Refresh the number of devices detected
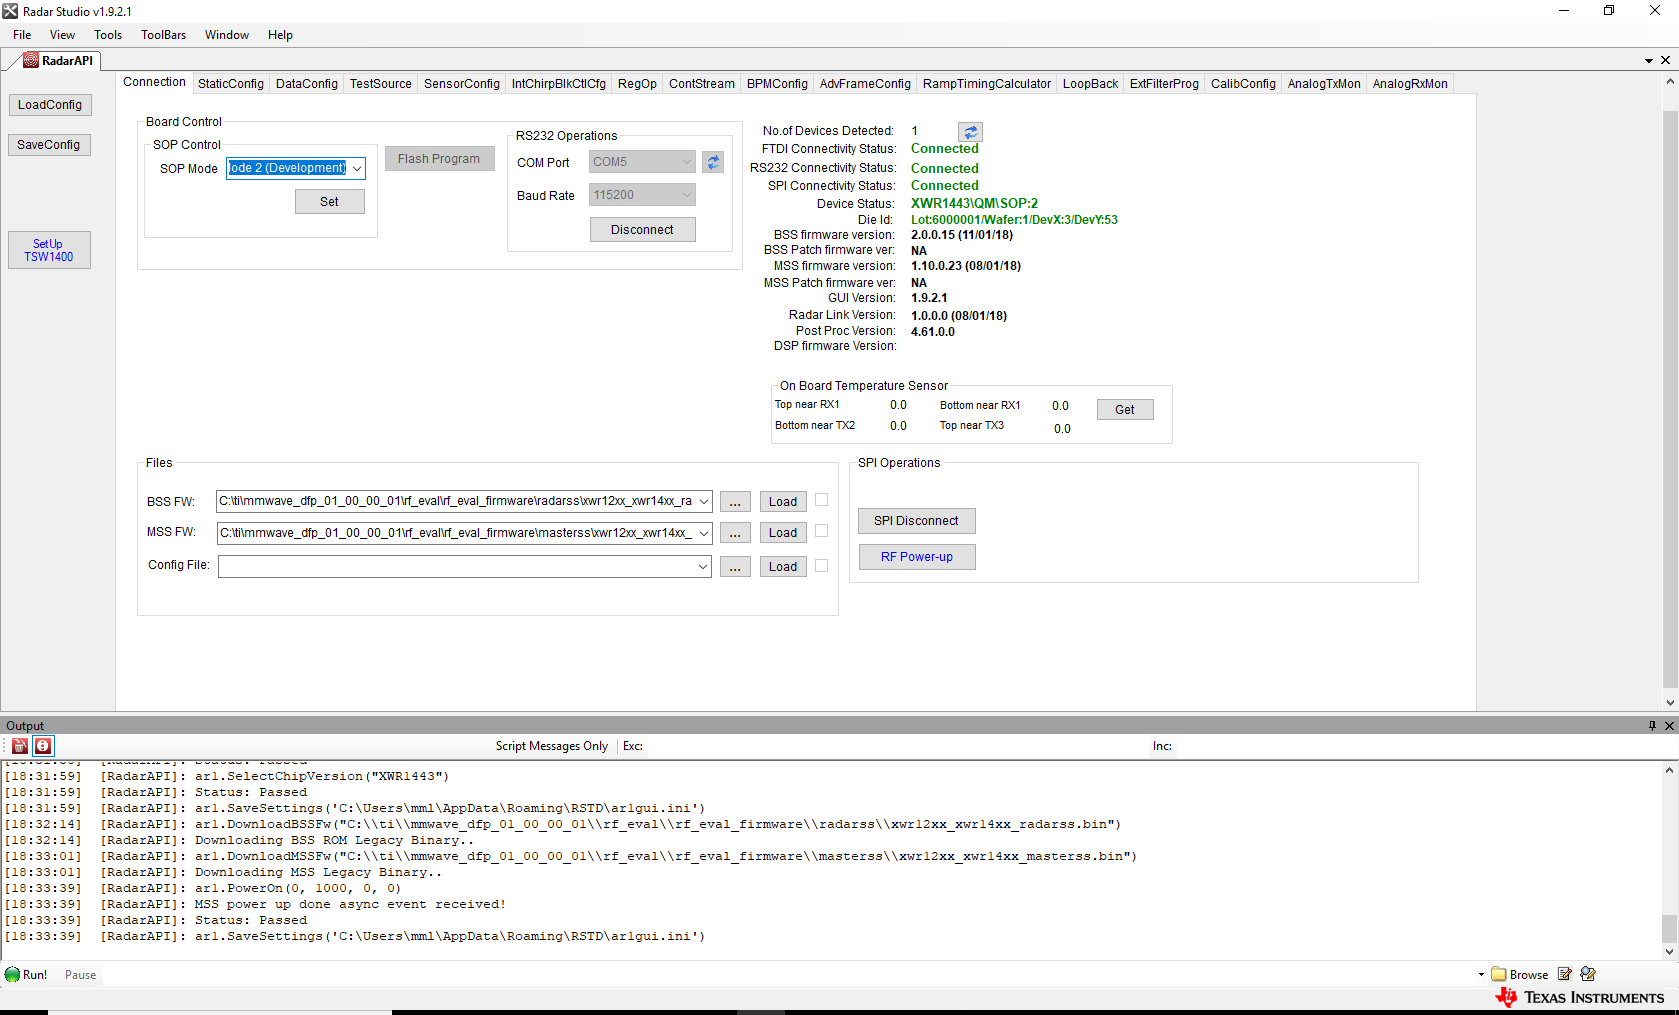 click(970, 132)
